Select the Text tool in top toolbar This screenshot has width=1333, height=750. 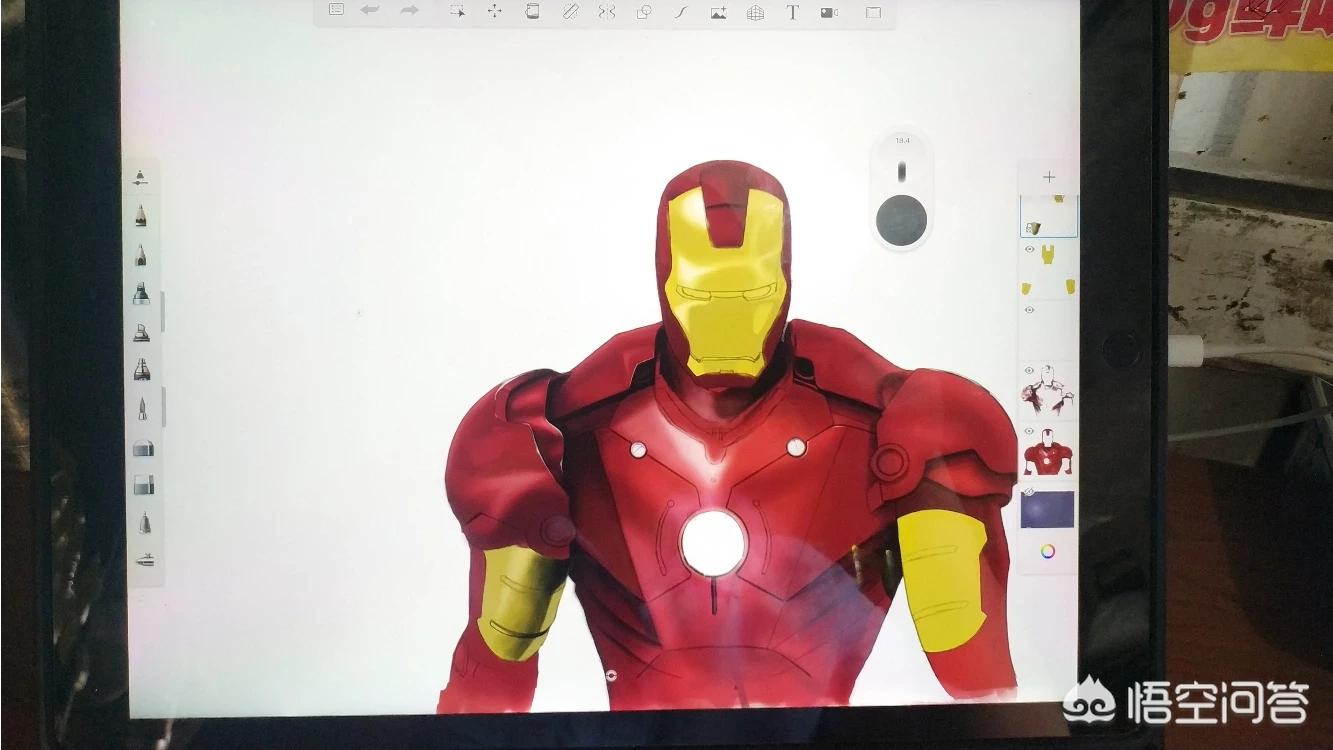point(792,12)
